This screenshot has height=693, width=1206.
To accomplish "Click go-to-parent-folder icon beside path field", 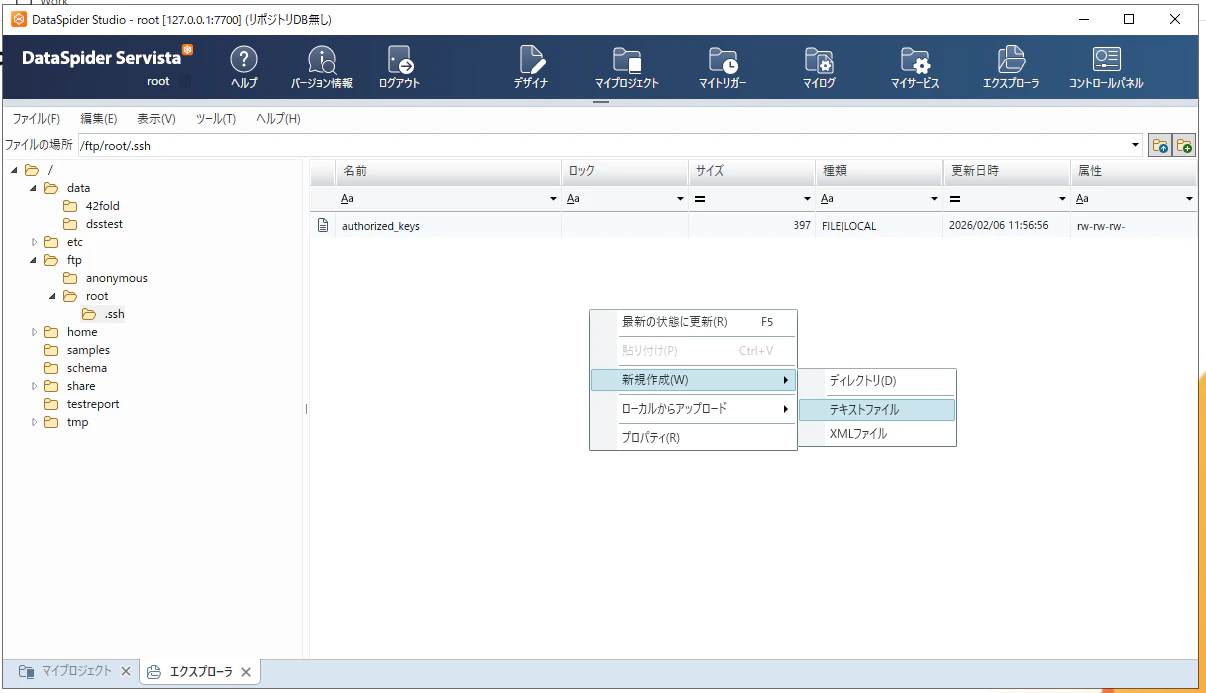I will [1160, 146].
